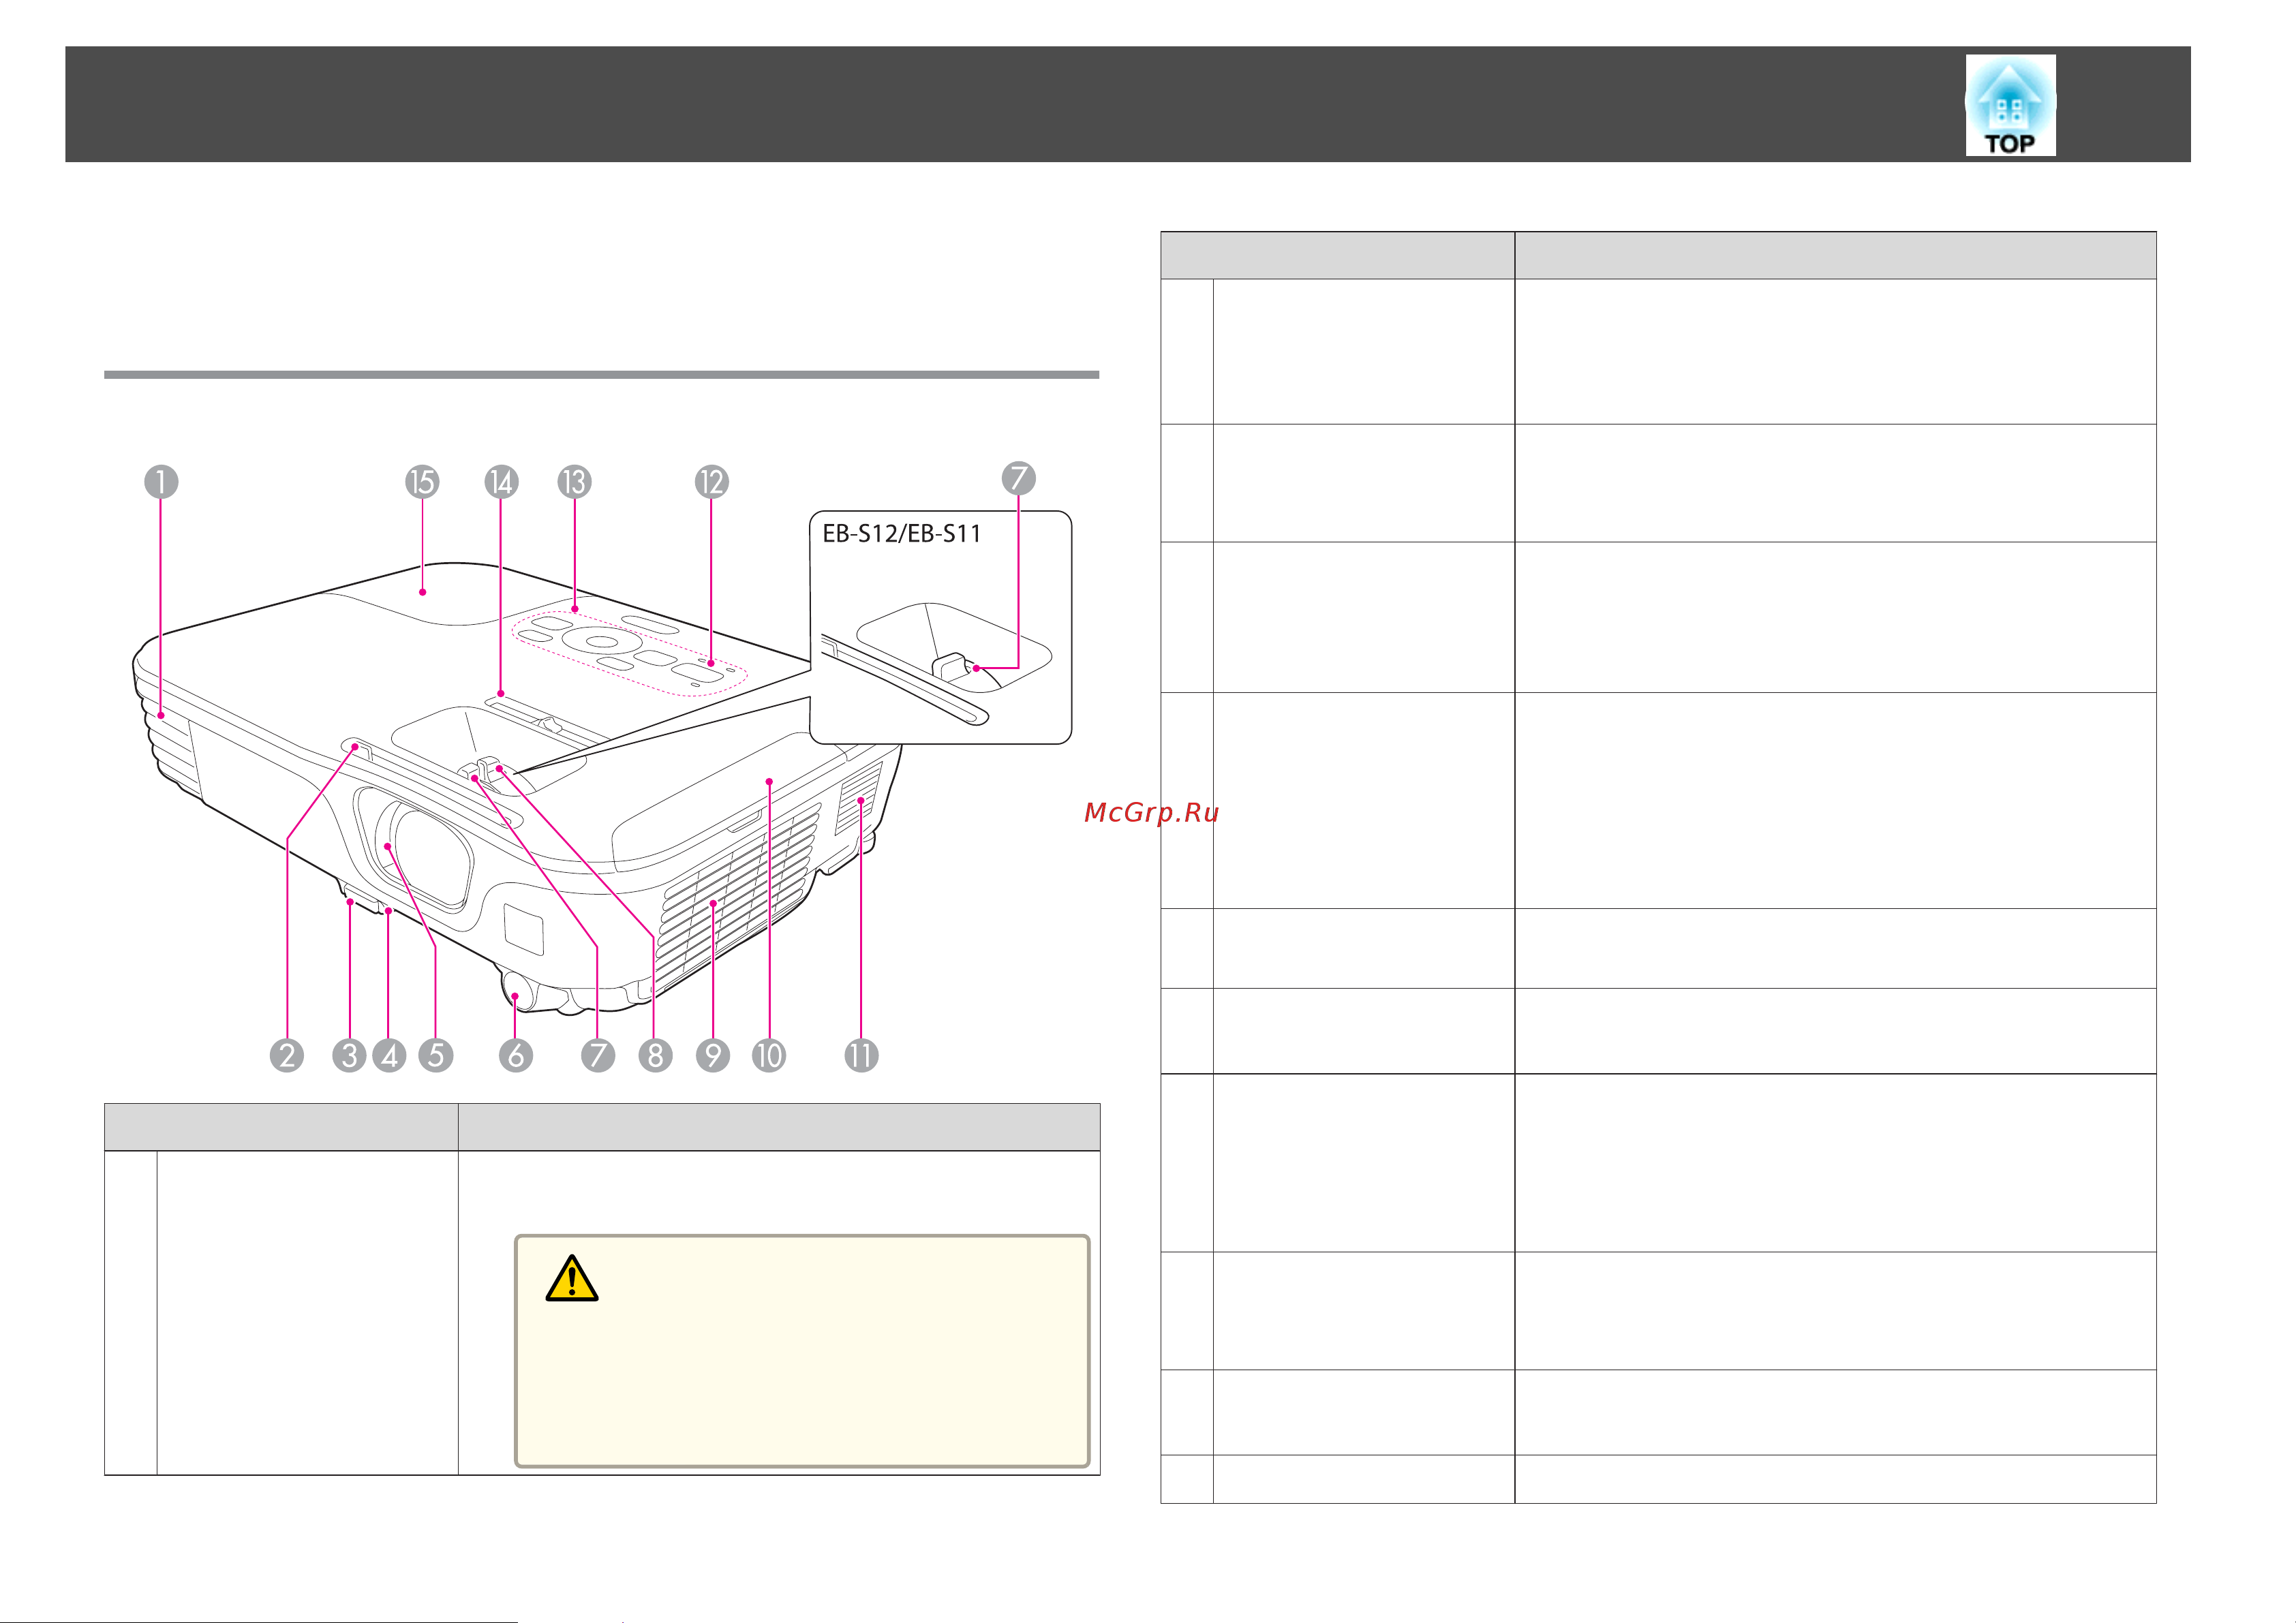Click callout number 7 above the EB-S12/EB-S11 inset
Image resolution: width=2296 pixels, height=1623 pixels.
pos(1018,478)
